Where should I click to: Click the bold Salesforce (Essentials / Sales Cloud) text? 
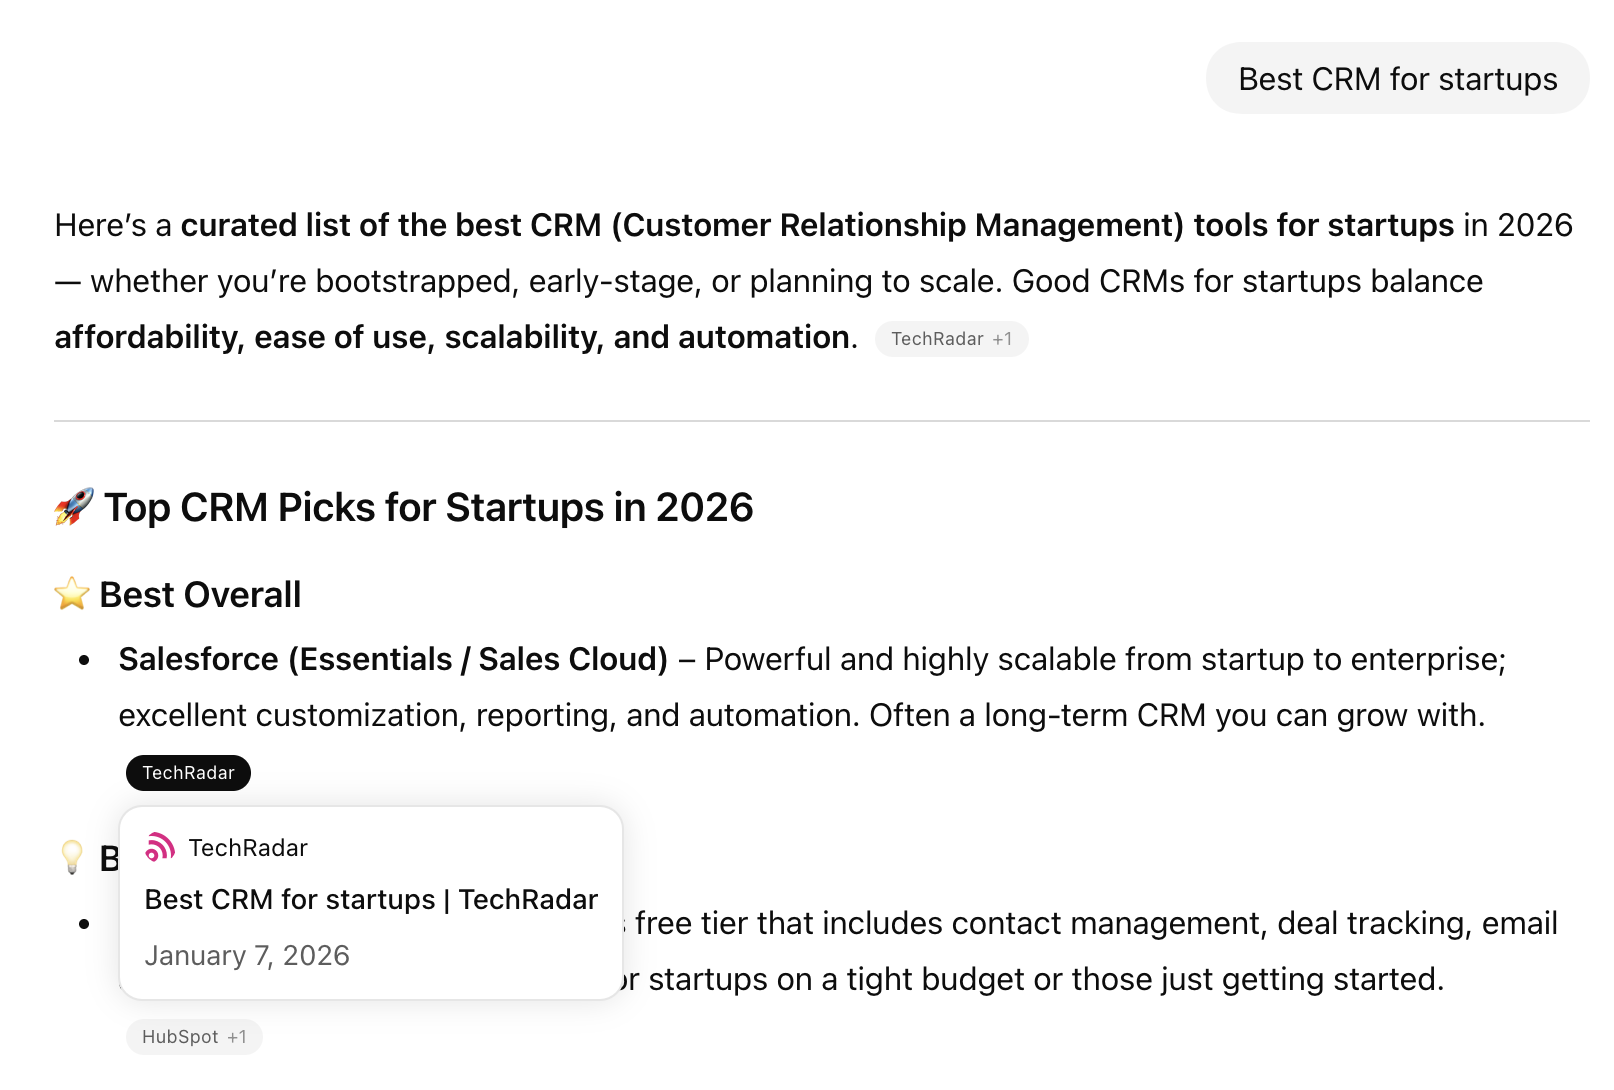[393, 660]
